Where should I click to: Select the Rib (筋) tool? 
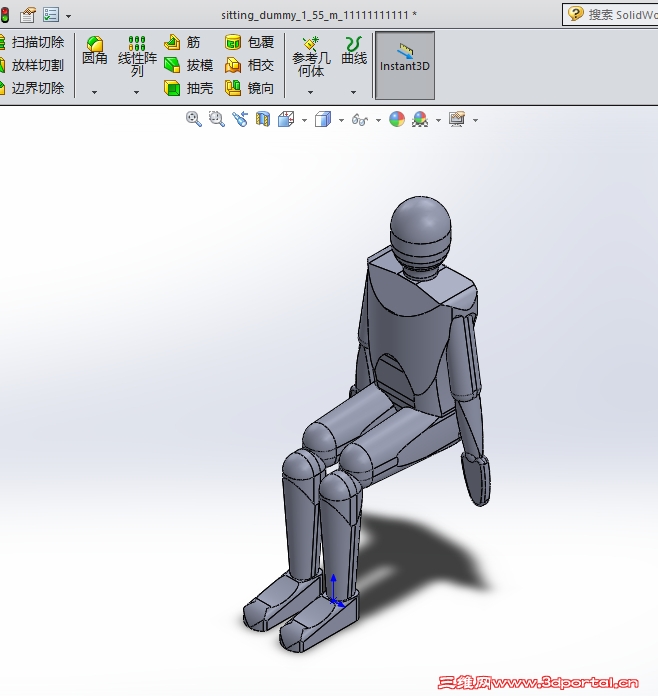pos(182,42)
